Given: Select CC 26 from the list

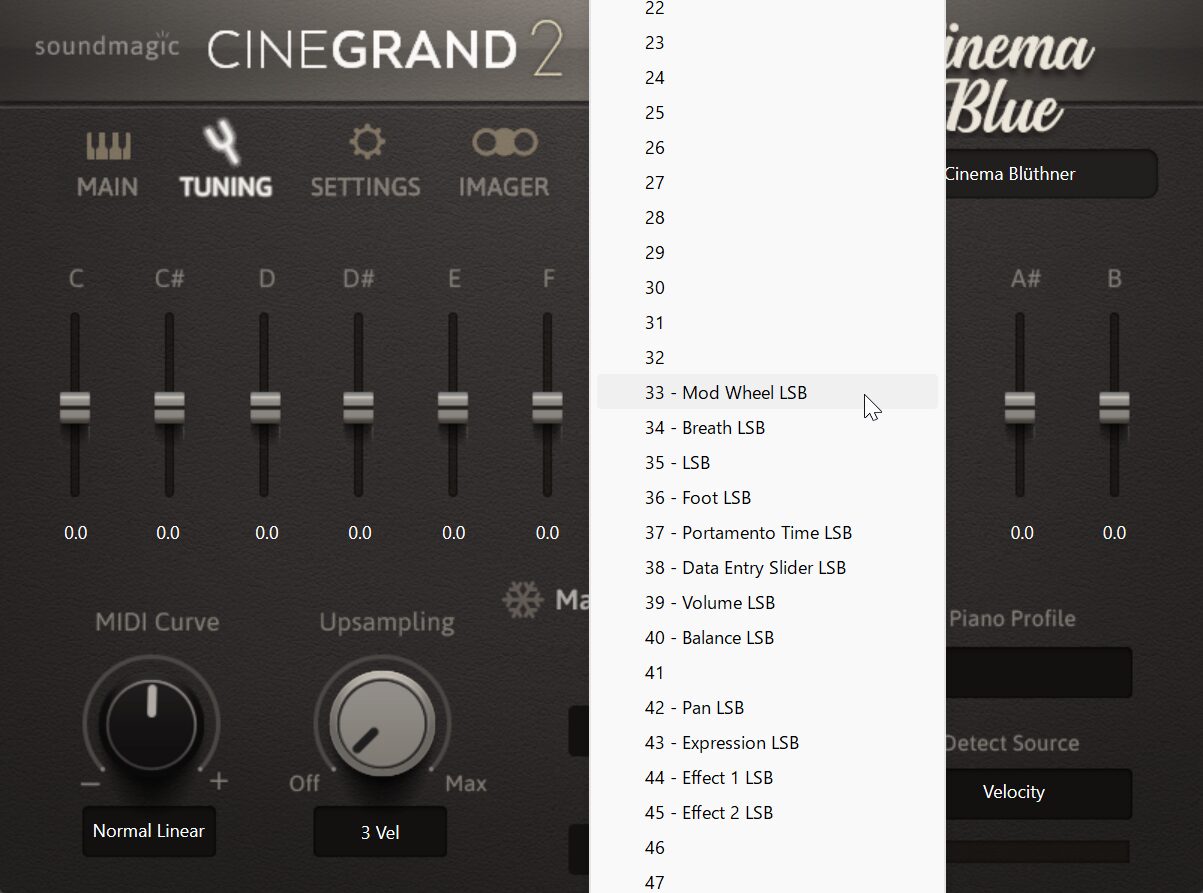Looking at the screenshot, I should [767, 148].
